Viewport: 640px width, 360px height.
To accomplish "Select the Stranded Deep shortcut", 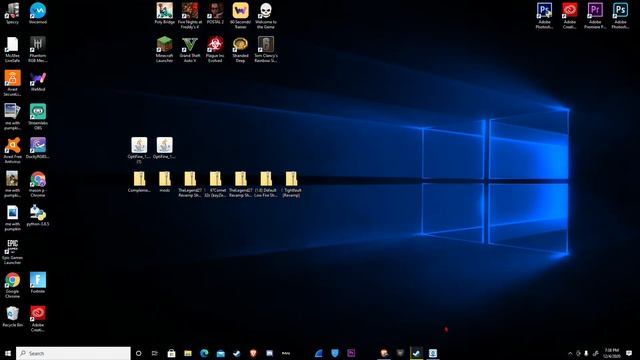I will tap(240, 49).
